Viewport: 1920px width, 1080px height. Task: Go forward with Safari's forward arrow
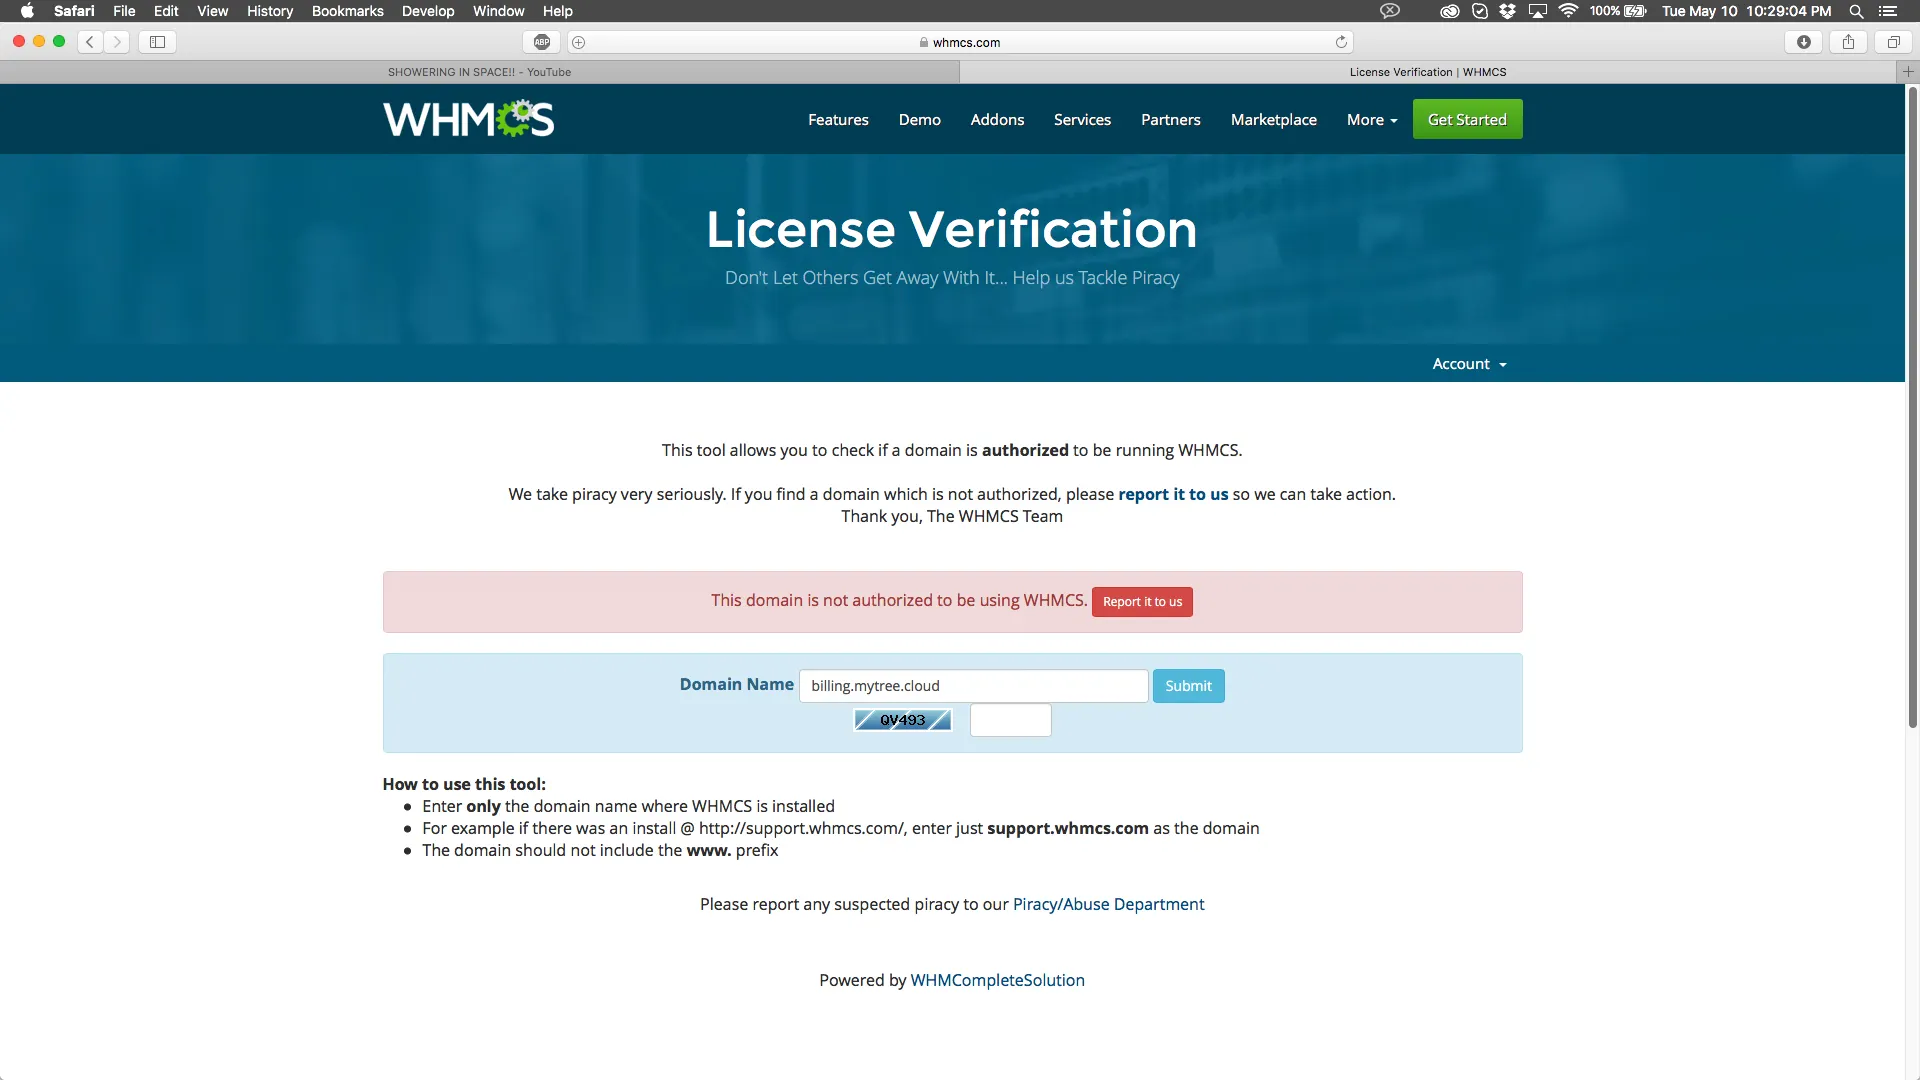tap(117, 42)
